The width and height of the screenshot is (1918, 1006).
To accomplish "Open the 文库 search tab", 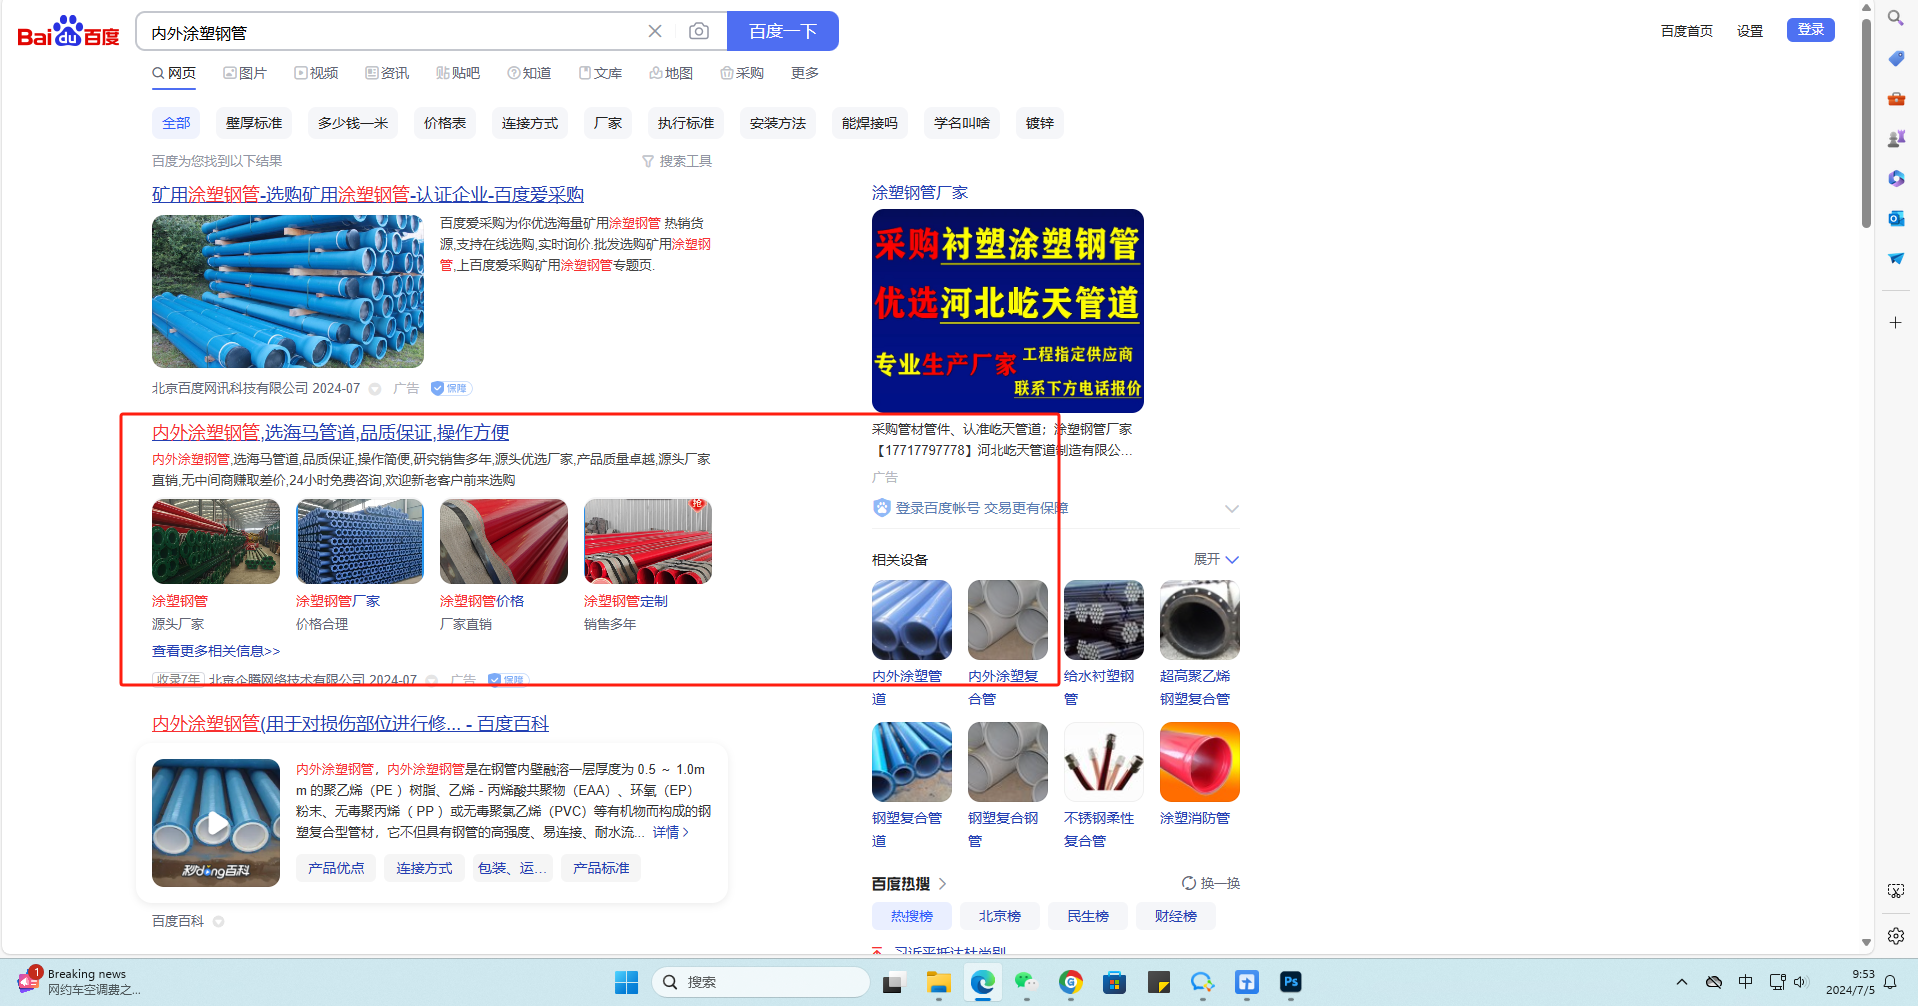I will click(600, 73).
